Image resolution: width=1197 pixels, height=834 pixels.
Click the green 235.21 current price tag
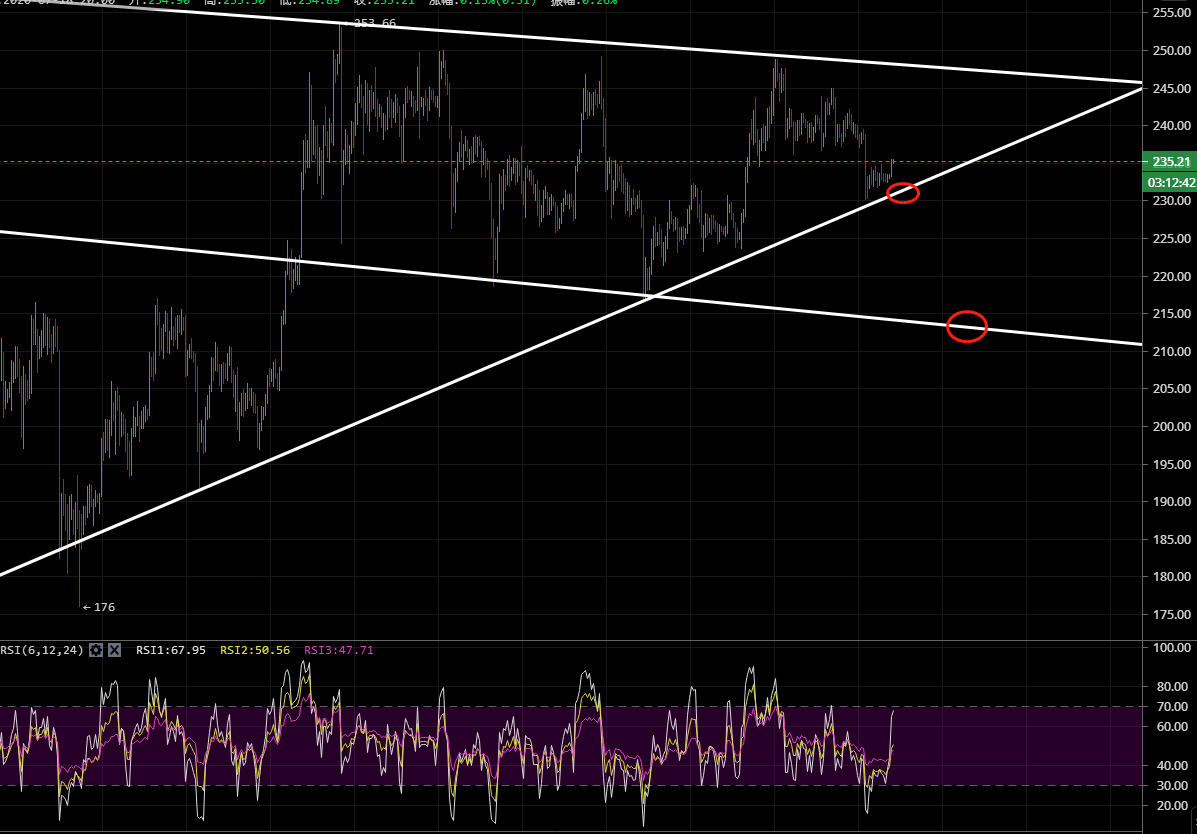point(1169,162)
